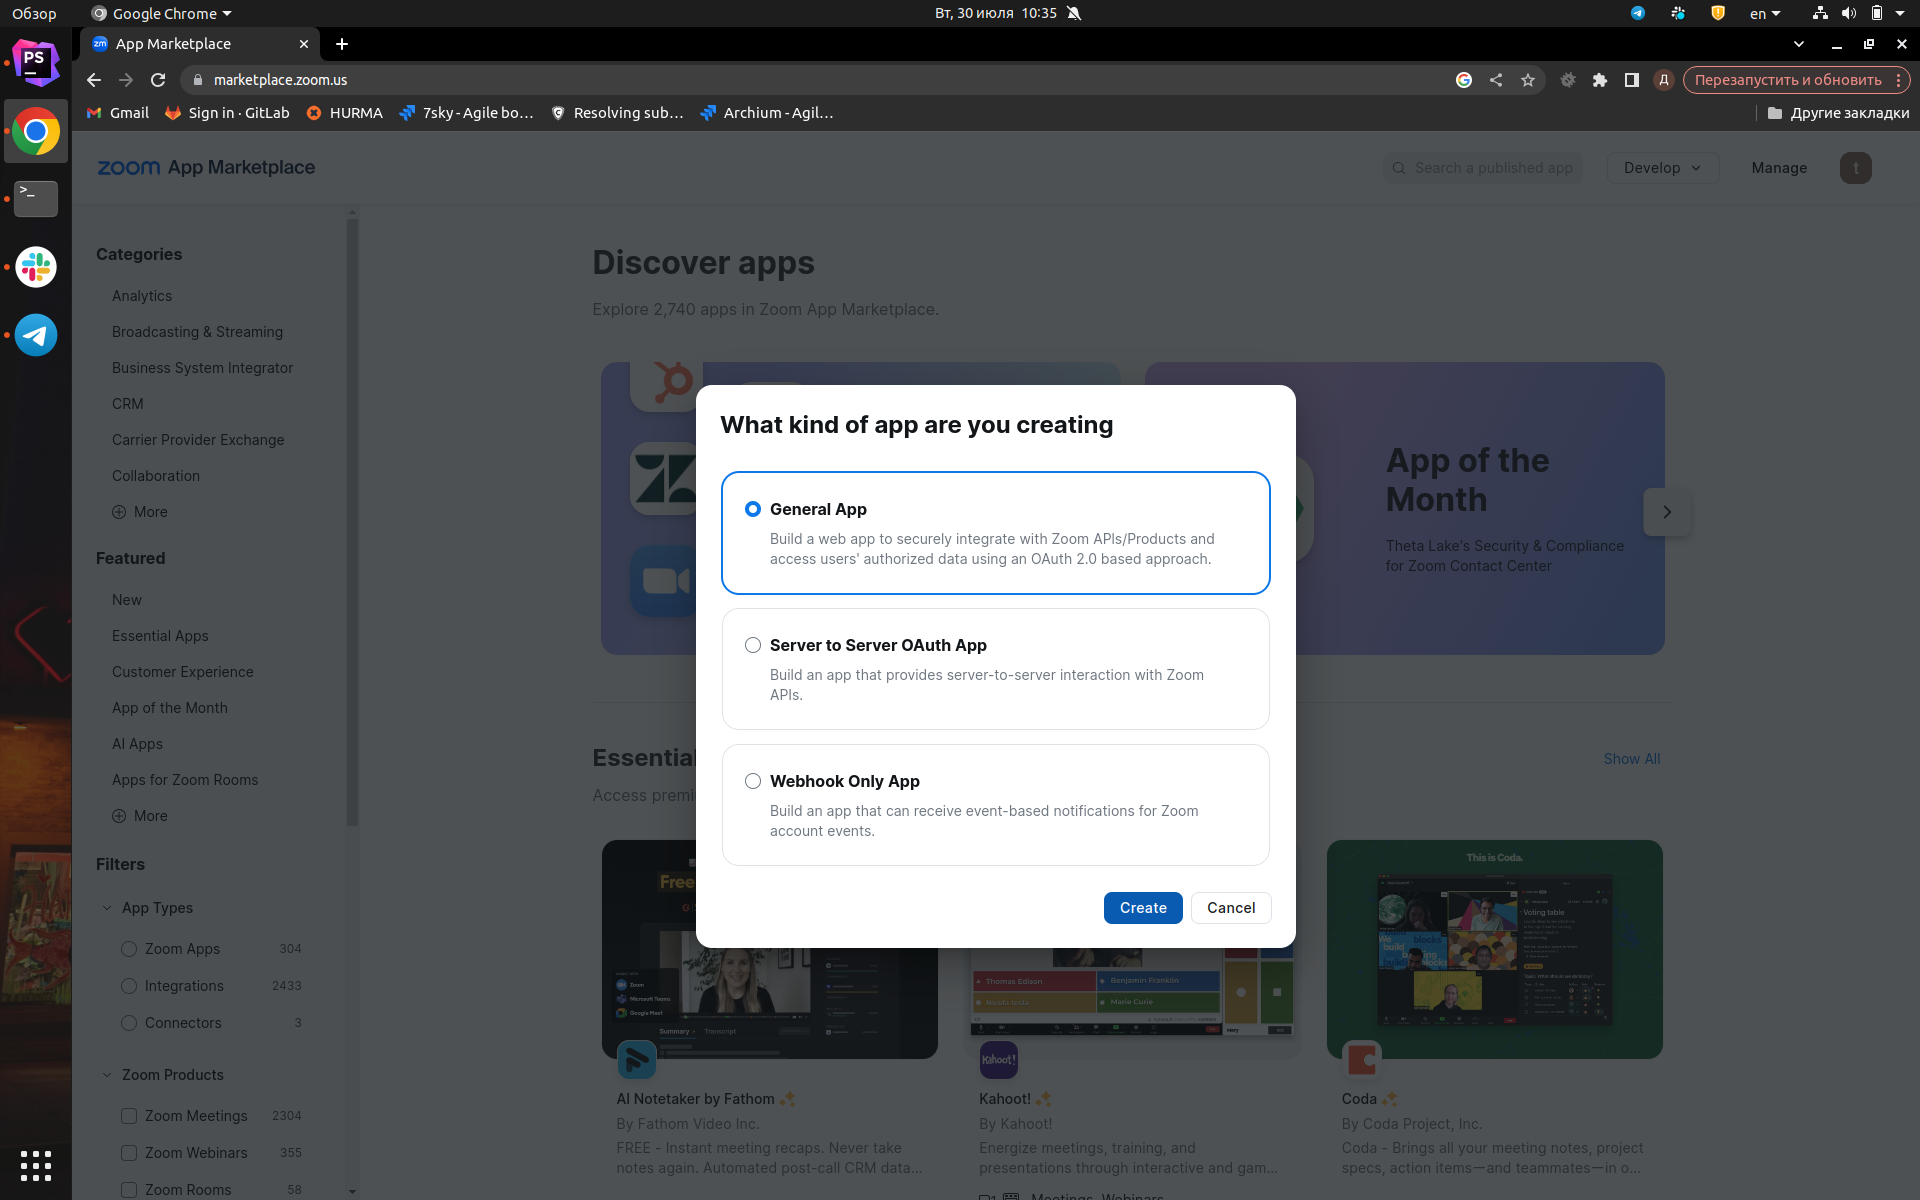Open the Analytics category
This screenshot has width=1920, height=1200.
point(142,296)
